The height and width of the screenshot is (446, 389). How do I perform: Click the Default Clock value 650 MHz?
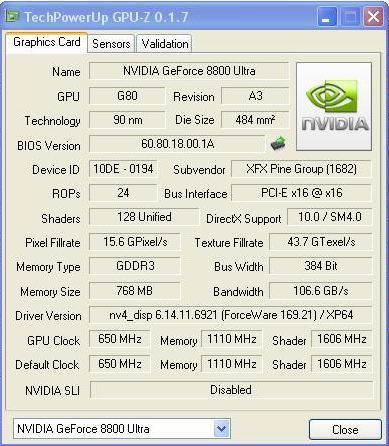(120, 364)
